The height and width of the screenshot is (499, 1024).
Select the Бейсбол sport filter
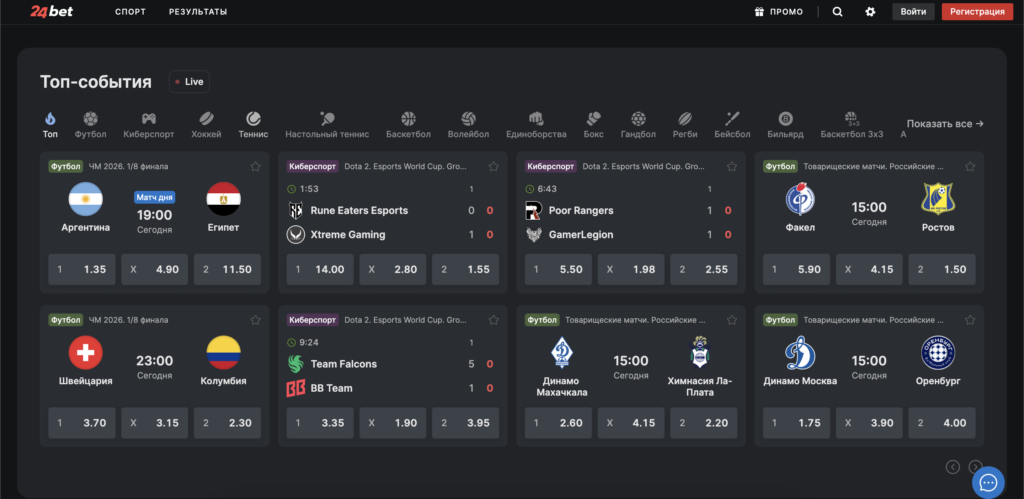732,125
